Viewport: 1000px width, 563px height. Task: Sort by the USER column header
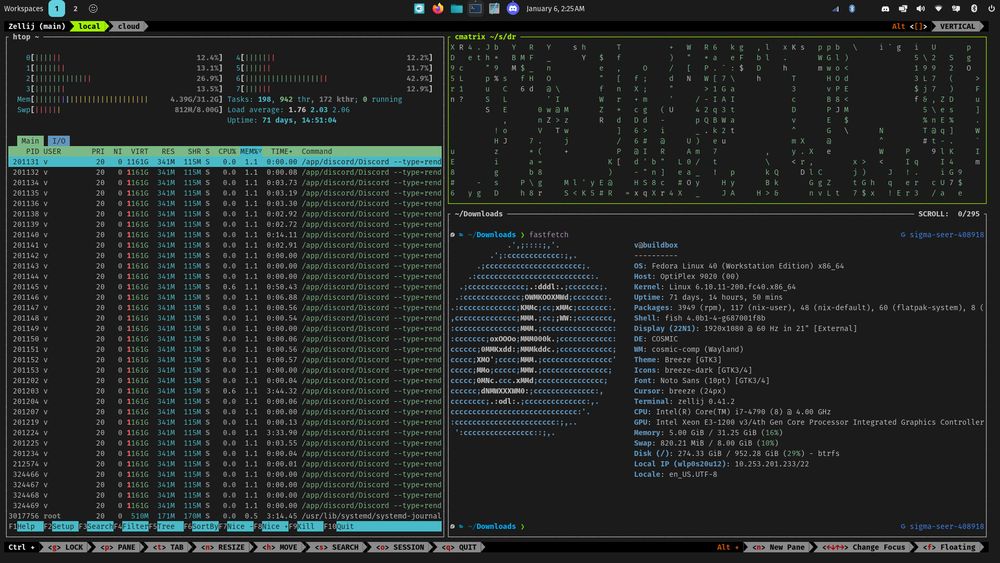[x=52, y=151]
